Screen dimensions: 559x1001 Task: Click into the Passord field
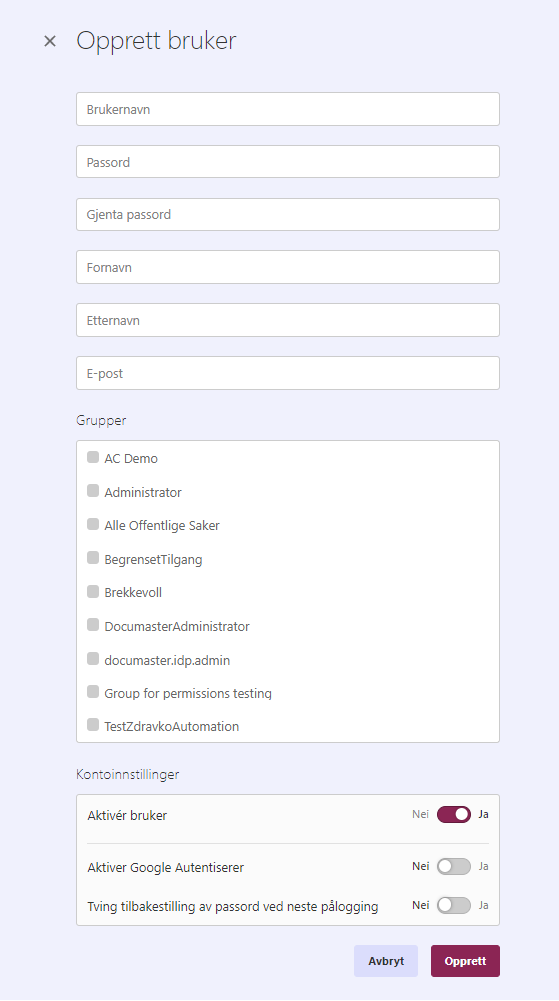pyautogui.click(x=288, y=162)
